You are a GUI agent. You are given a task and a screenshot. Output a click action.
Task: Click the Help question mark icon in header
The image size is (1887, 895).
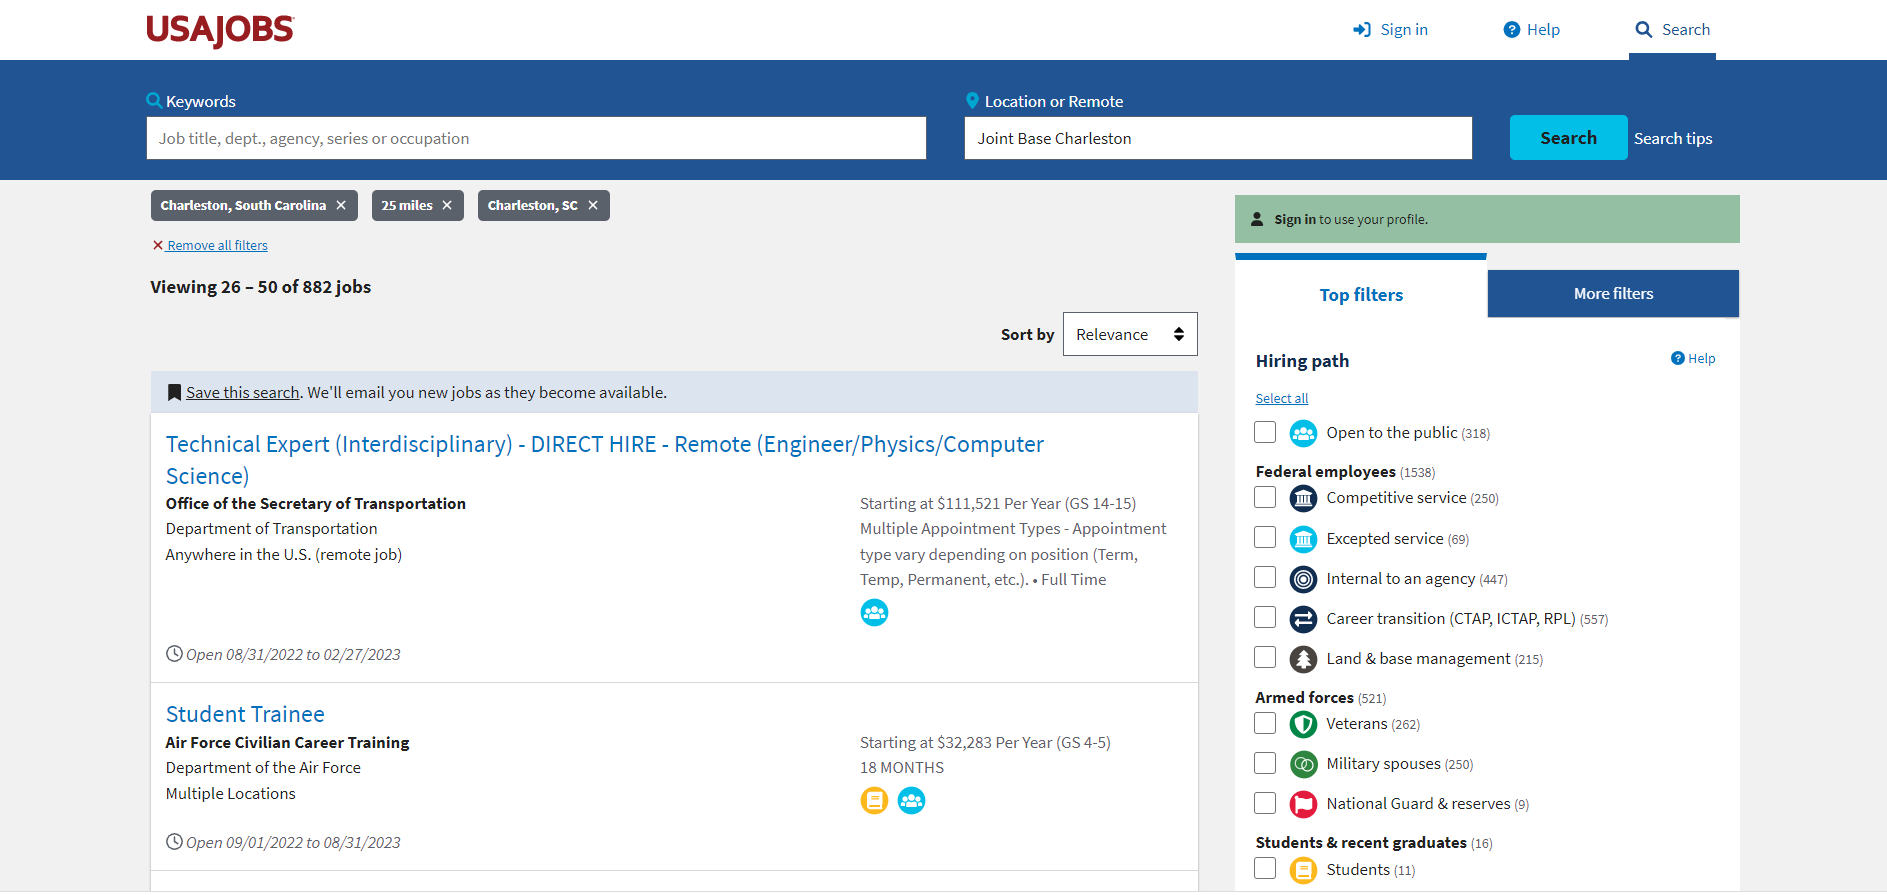click(1512, 30)
